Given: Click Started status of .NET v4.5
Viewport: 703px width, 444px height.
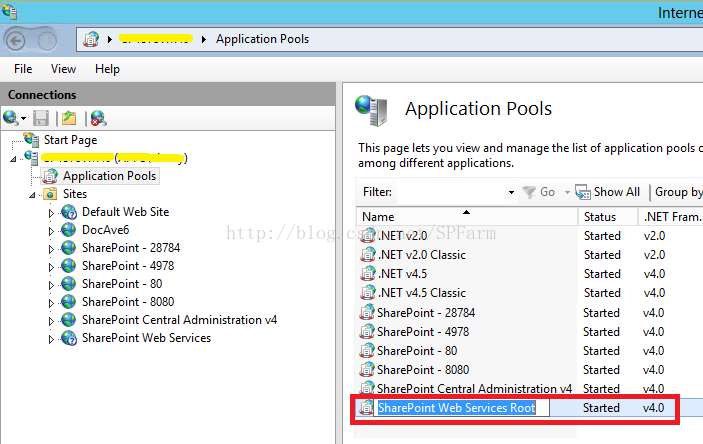Looking at the screenshot, I should (x=602, y=274).
